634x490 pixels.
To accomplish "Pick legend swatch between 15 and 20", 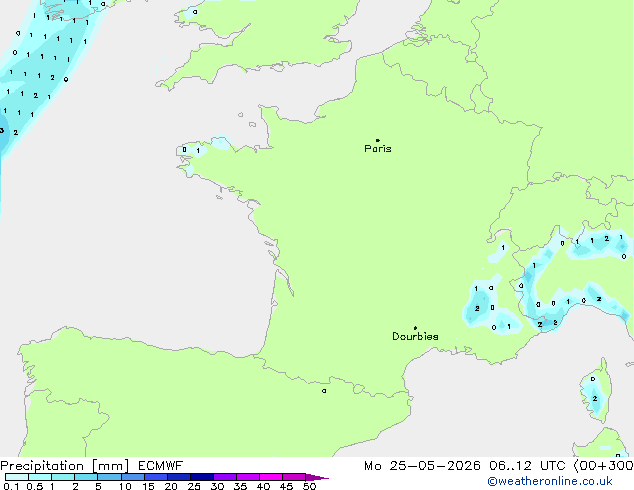I will [x=155, y=477].
